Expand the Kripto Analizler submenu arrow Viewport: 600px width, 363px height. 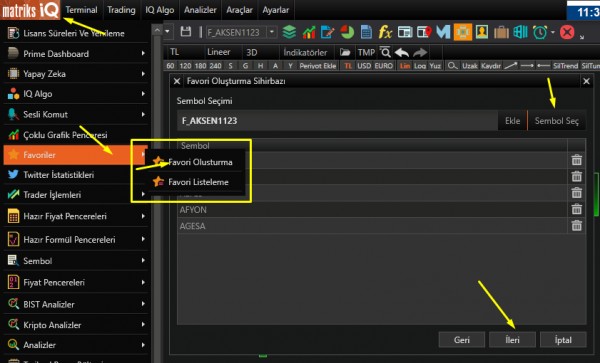(143, 325)
